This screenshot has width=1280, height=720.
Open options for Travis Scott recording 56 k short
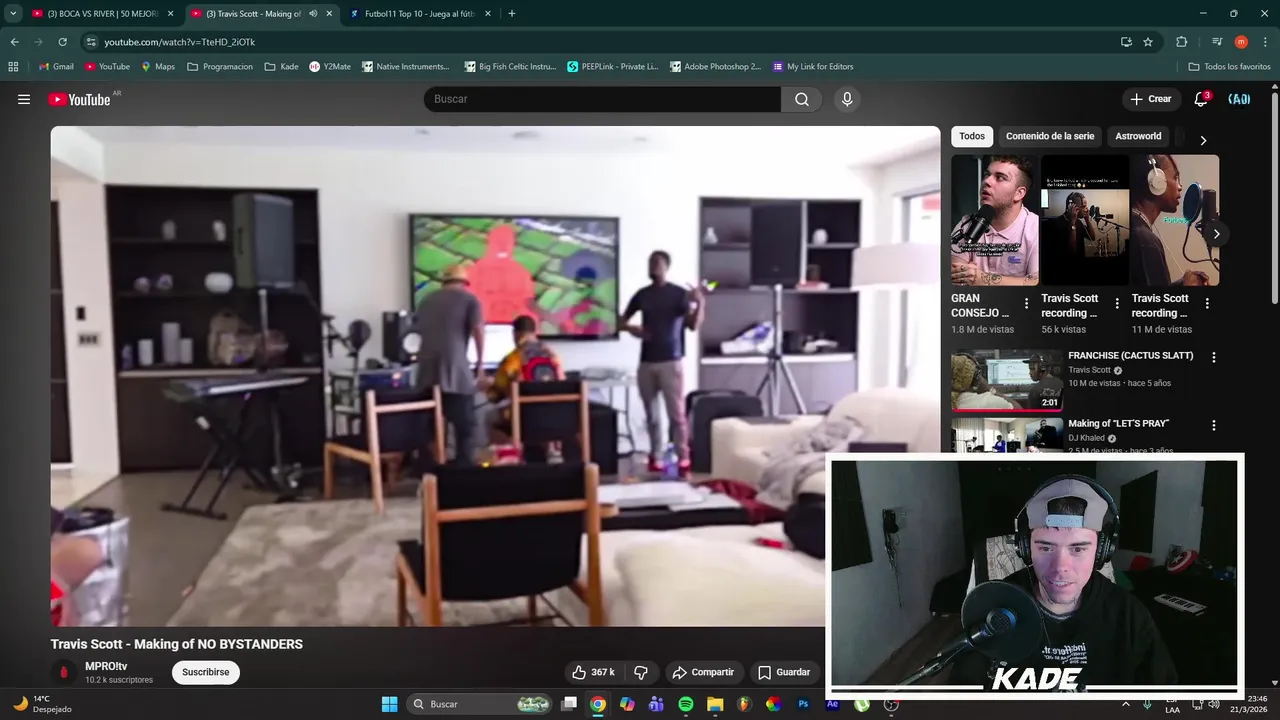[x=1116, y=303]
